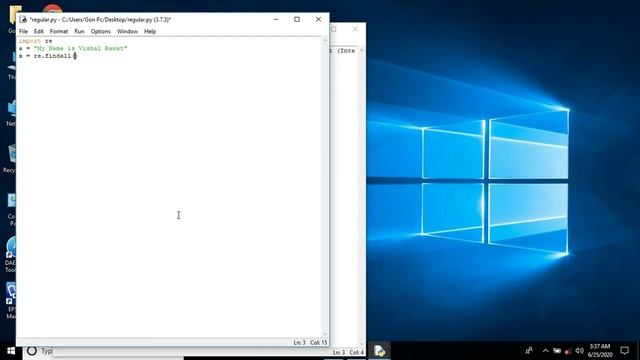Minimize the regular.py editor window
This screenshot has width=640, height=360.
pos(276,19)
